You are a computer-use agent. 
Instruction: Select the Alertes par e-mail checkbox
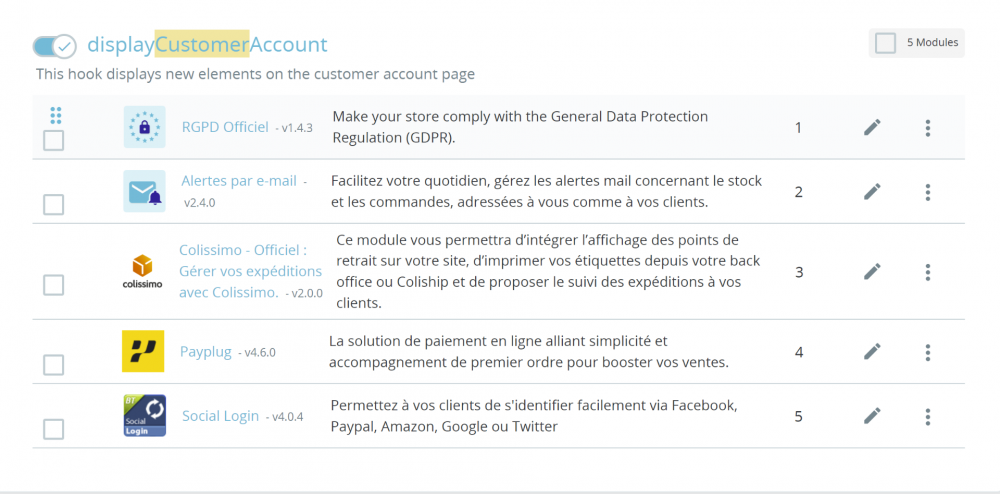(54, 205)
